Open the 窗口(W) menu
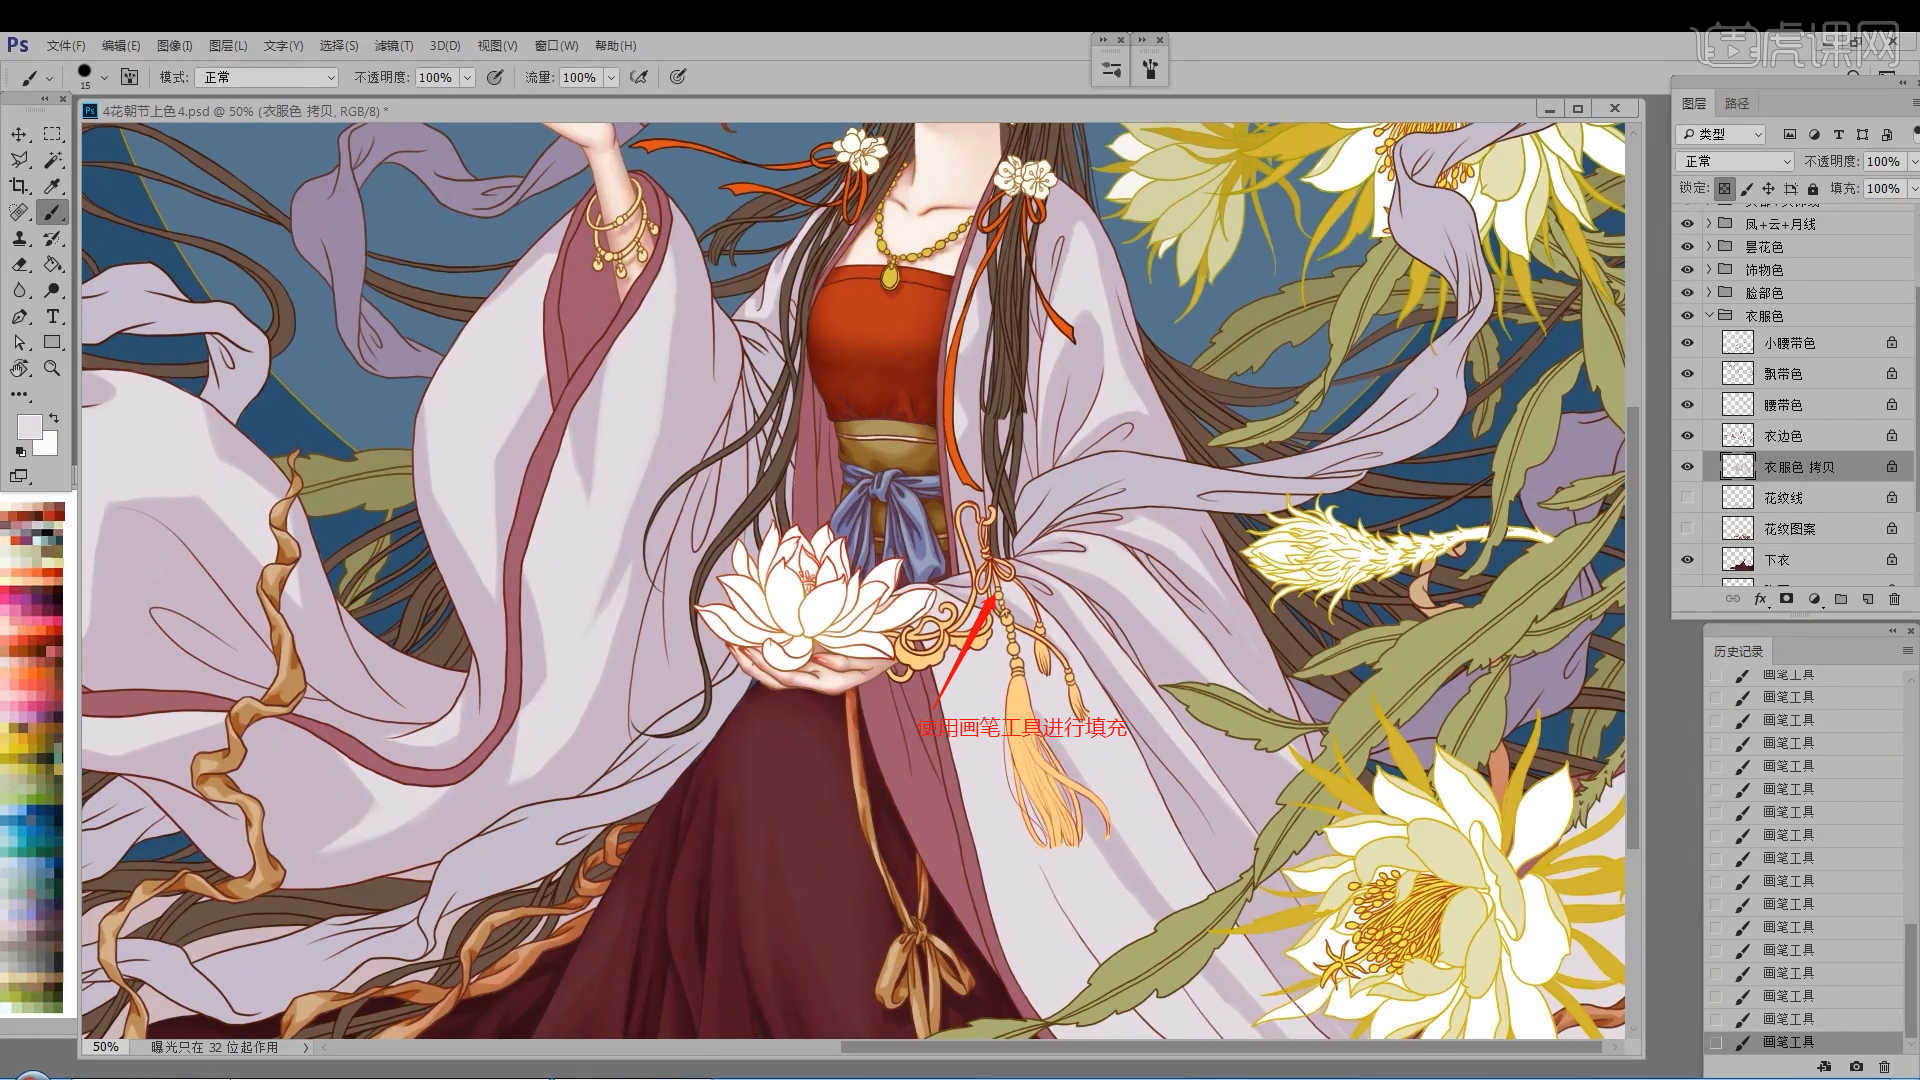The height and width of the screenshot is (1080, 1920). 556,46
